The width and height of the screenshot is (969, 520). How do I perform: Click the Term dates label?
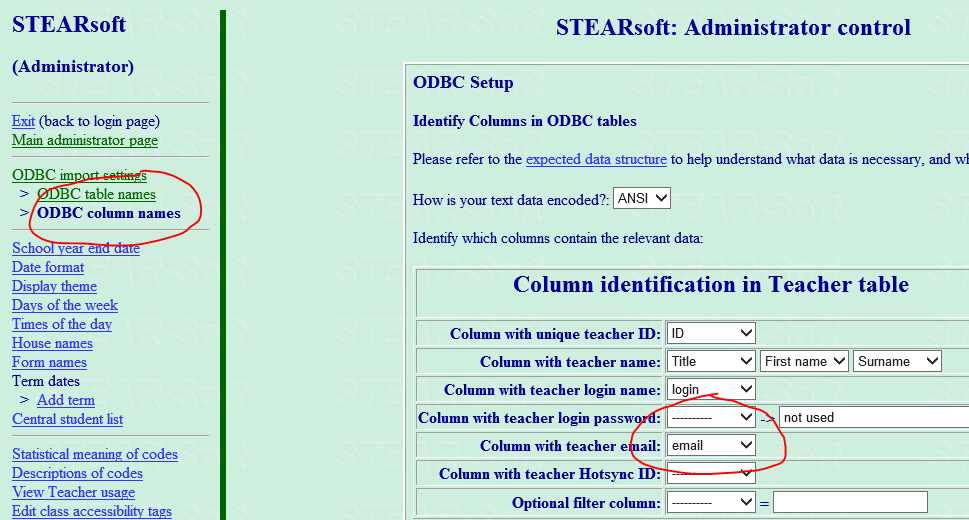[46, 381]
